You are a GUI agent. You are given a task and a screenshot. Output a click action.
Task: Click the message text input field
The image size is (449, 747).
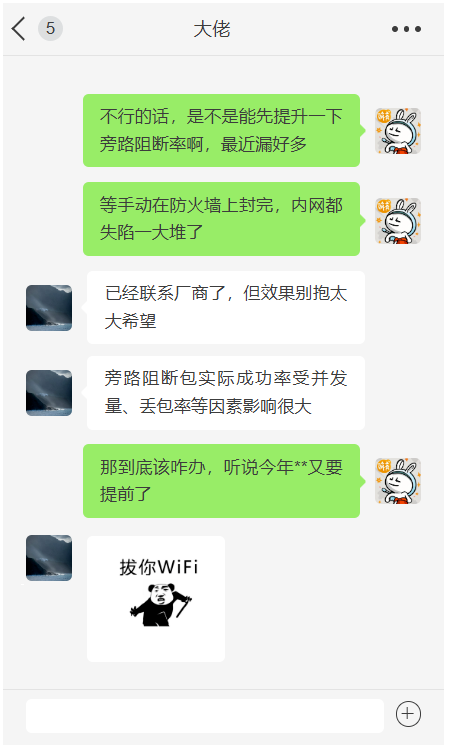[x=205, y=716]
